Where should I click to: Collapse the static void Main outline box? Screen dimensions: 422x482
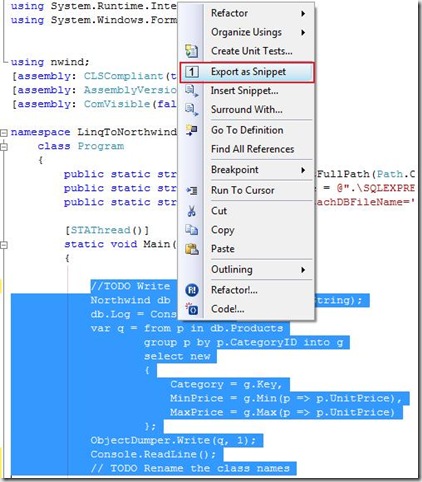point(4,245)
